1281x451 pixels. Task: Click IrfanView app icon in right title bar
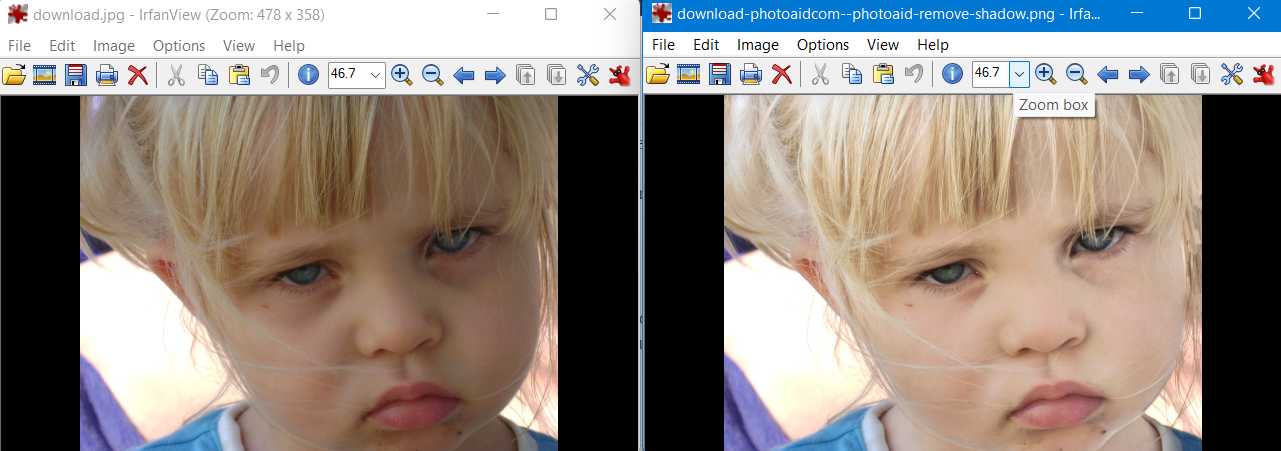pyautogui.click(x=661, y=14)
